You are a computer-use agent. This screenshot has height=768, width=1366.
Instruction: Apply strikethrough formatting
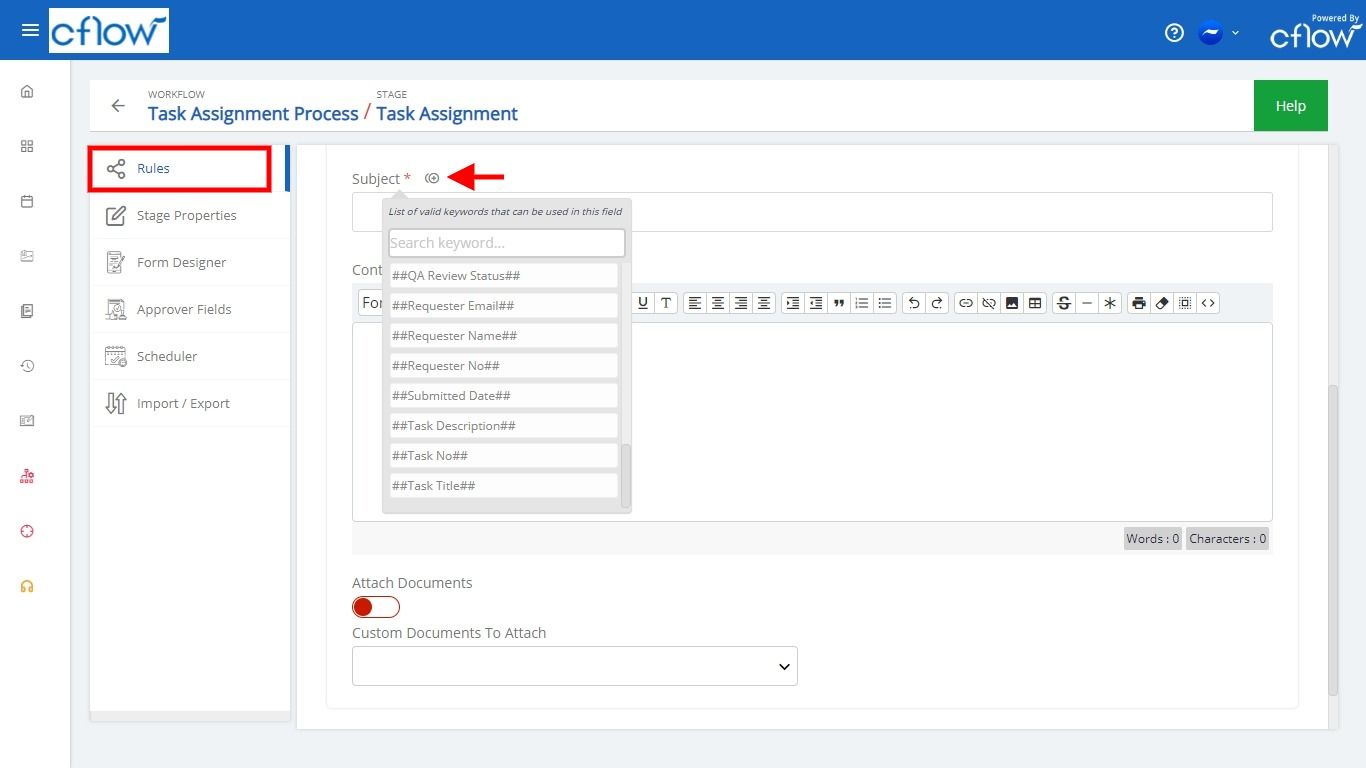(1061, 302)
